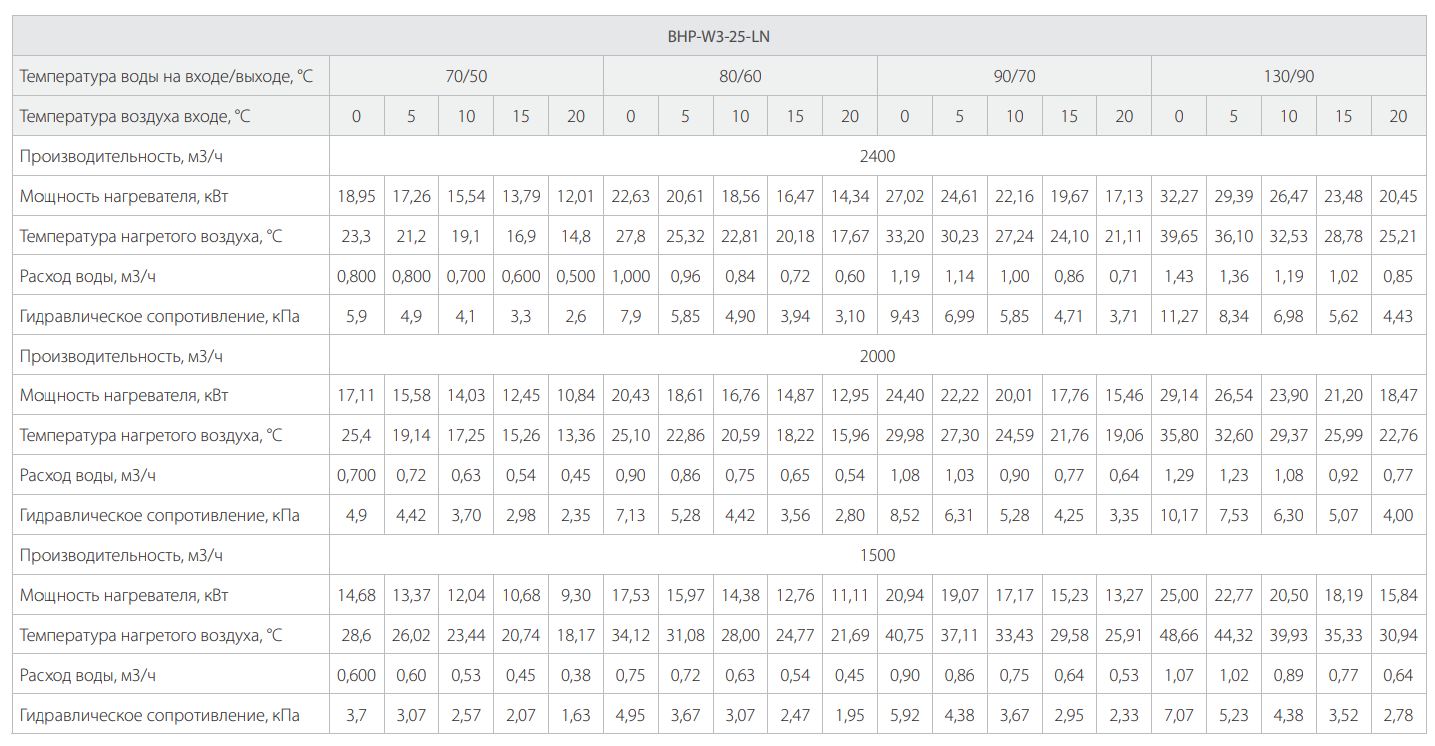Image resolution: width=1435 pixels, height=746 pixels.
Task: Select the 130/90 water temperature header
Action: pos(1289,76)
